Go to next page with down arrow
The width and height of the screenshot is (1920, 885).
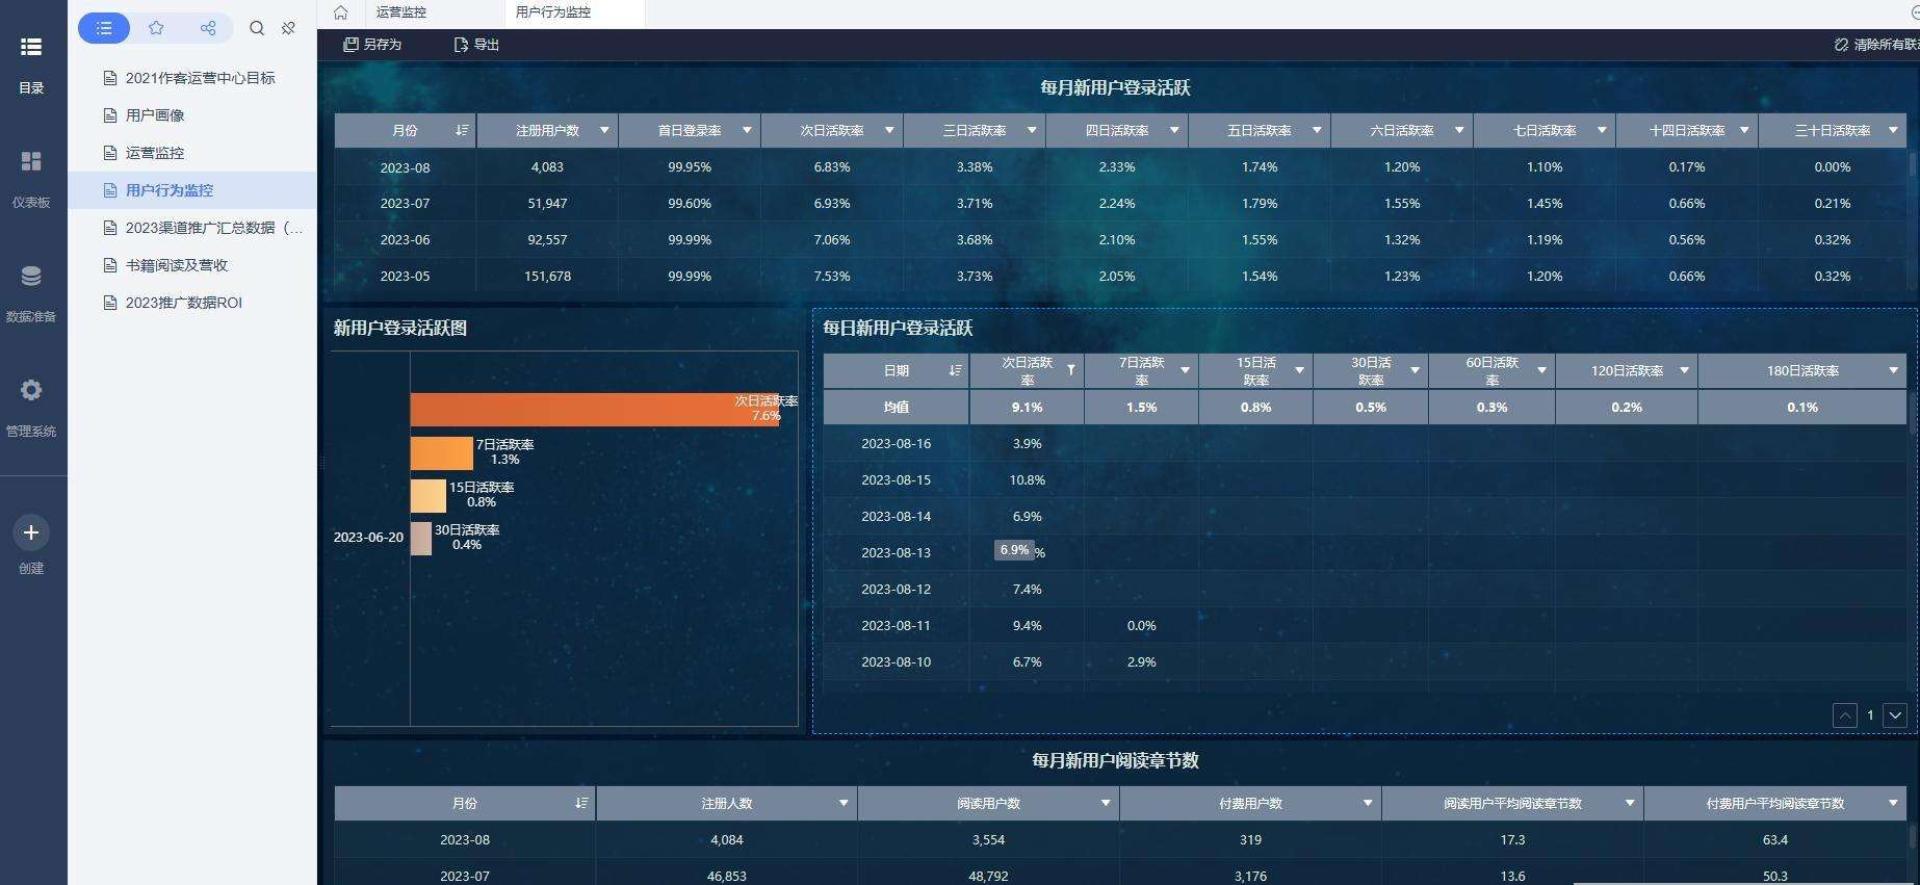[x=1894, y=715]
